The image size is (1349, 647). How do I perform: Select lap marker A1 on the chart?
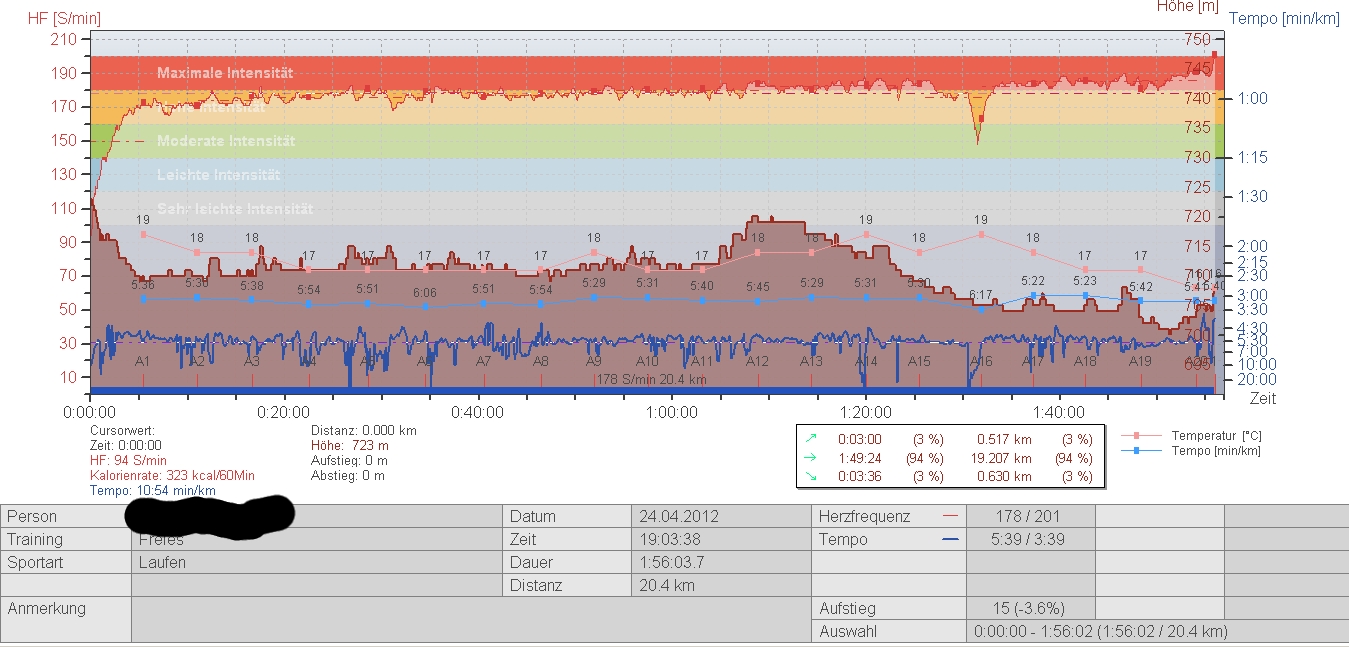(x=143, y=361)
